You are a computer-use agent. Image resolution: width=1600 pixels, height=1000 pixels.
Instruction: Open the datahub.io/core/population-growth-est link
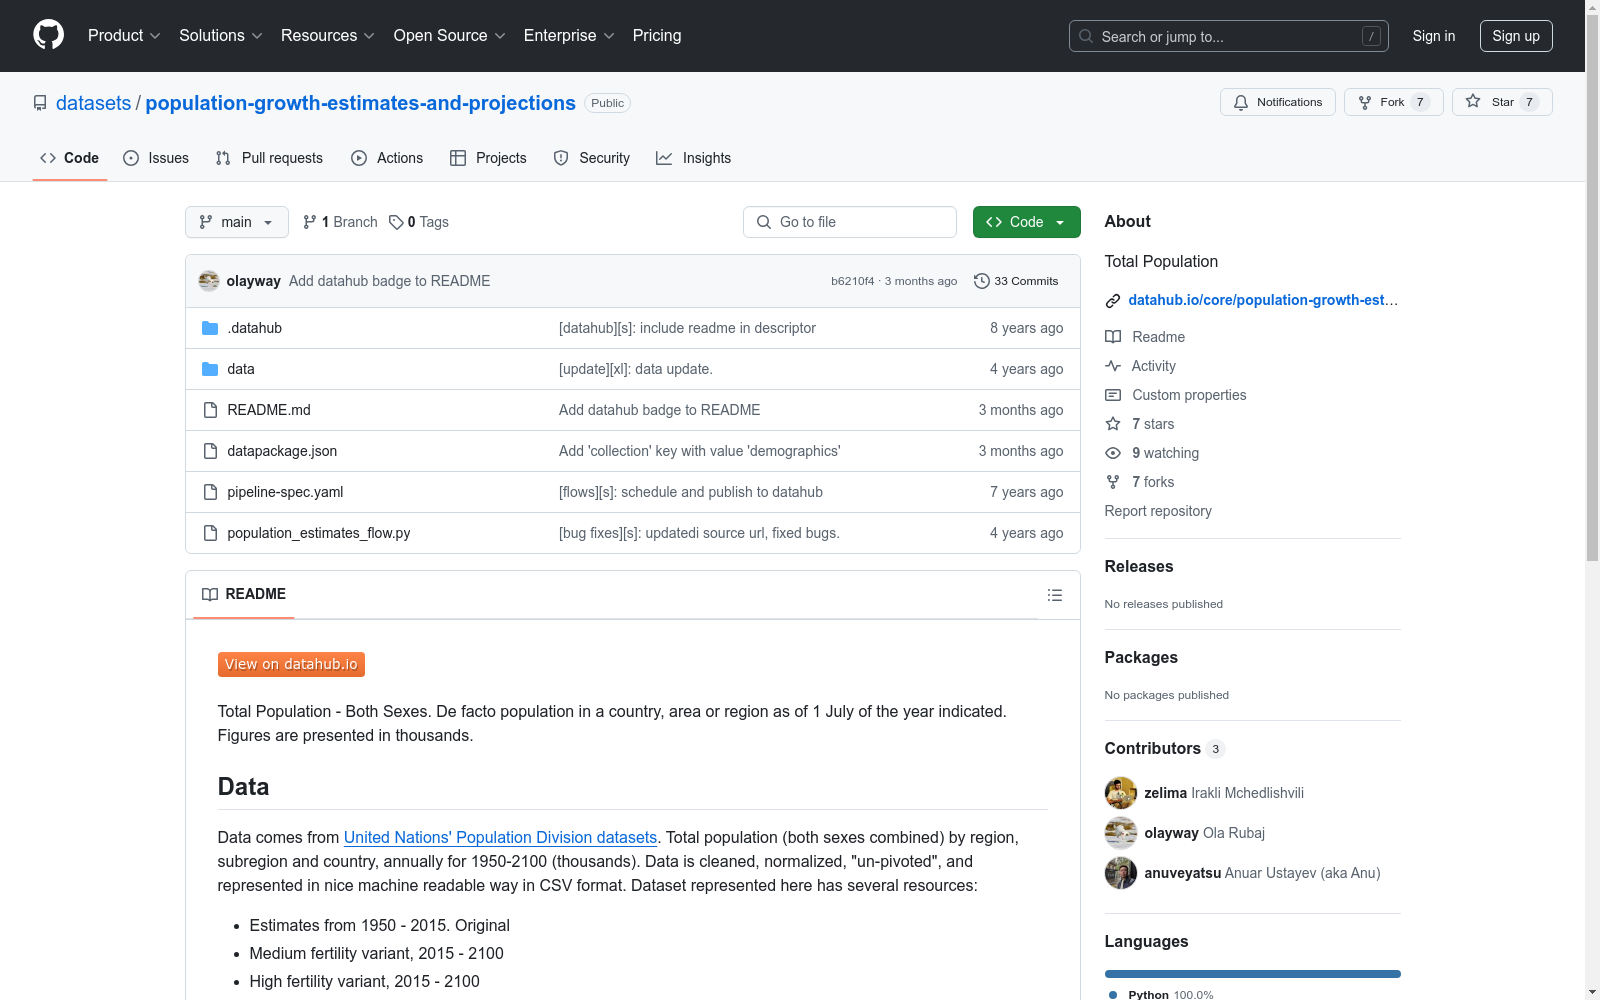[x=1262, y=300]
